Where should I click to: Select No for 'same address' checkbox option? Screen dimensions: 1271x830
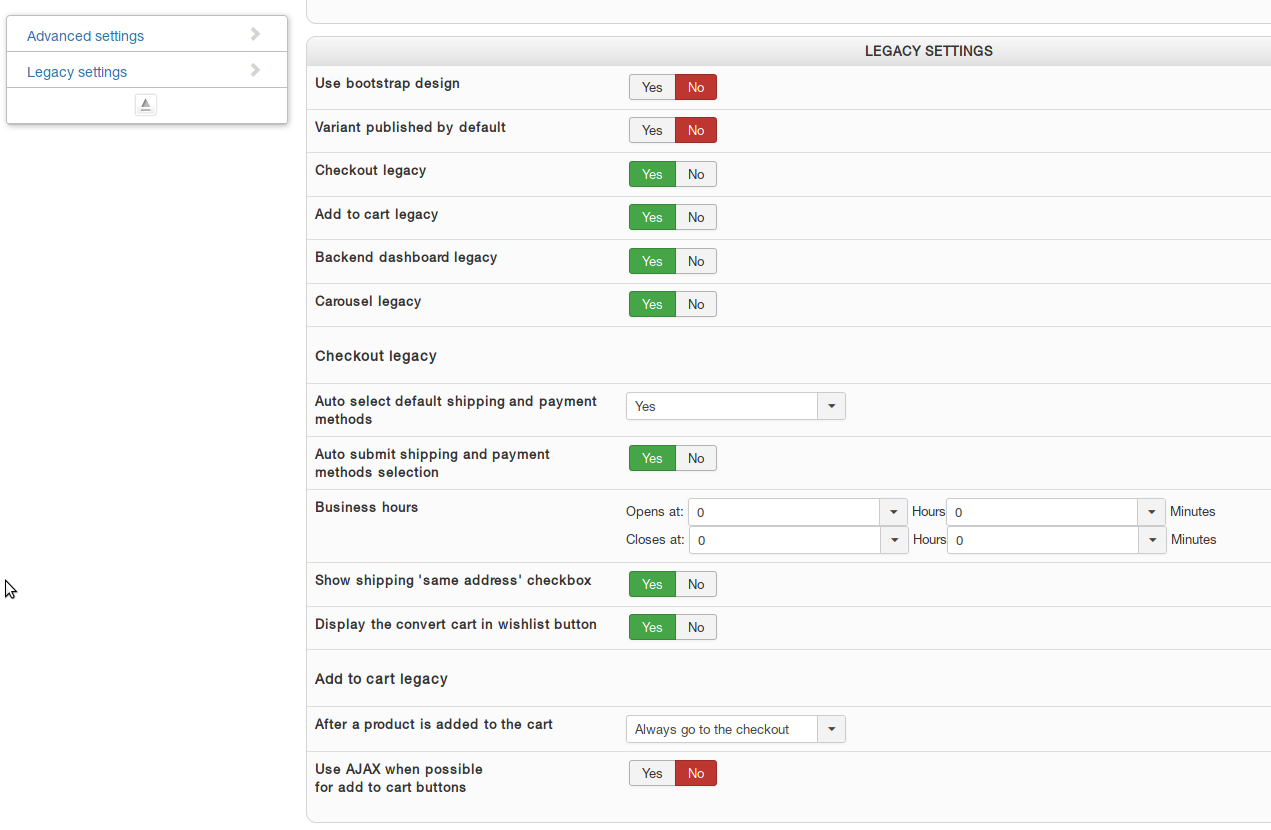point(696,584)
